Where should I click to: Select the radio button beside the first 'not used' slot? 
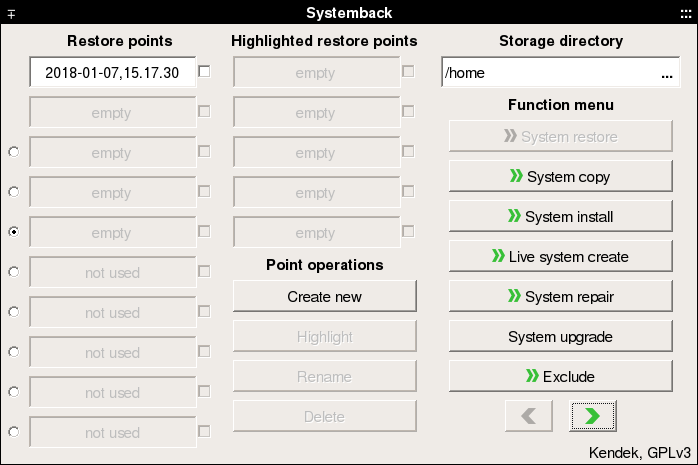tap(14, 272)
